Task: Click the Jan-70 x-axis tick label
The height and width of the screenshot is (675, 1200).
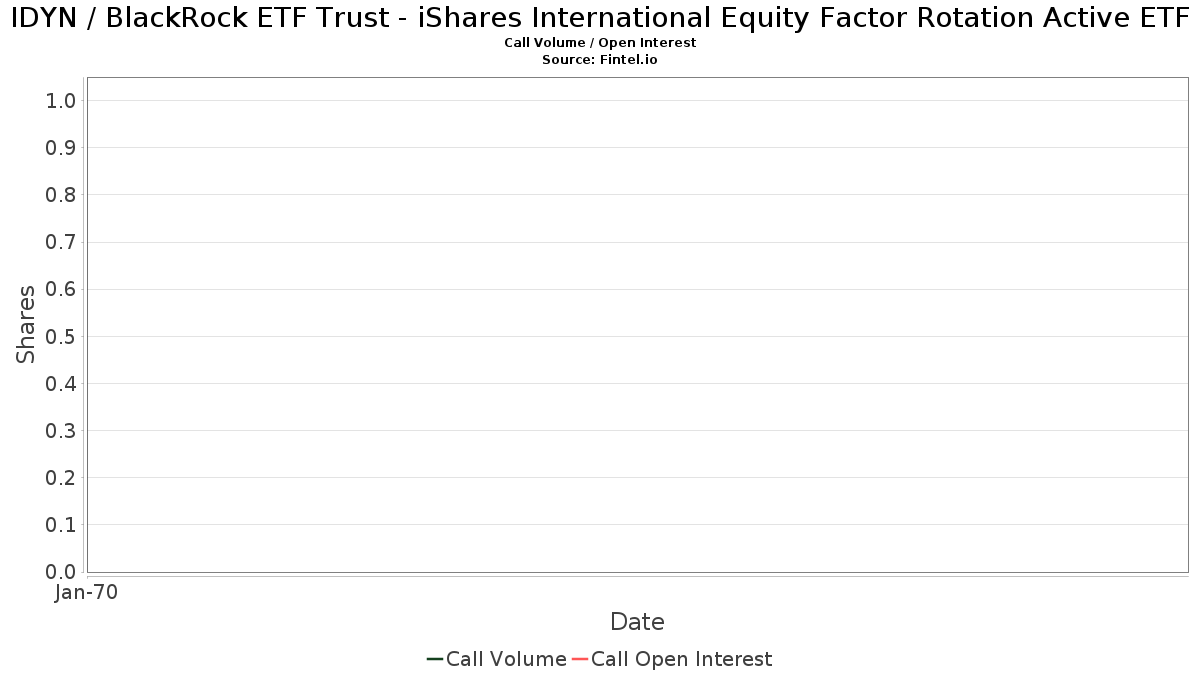Action: point(87,593)
